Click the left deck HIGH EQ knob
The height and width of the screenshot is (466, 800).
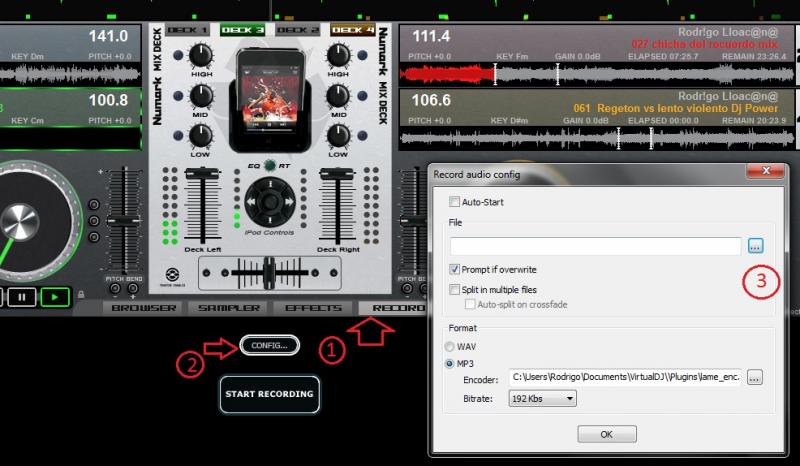pos(201,56)
